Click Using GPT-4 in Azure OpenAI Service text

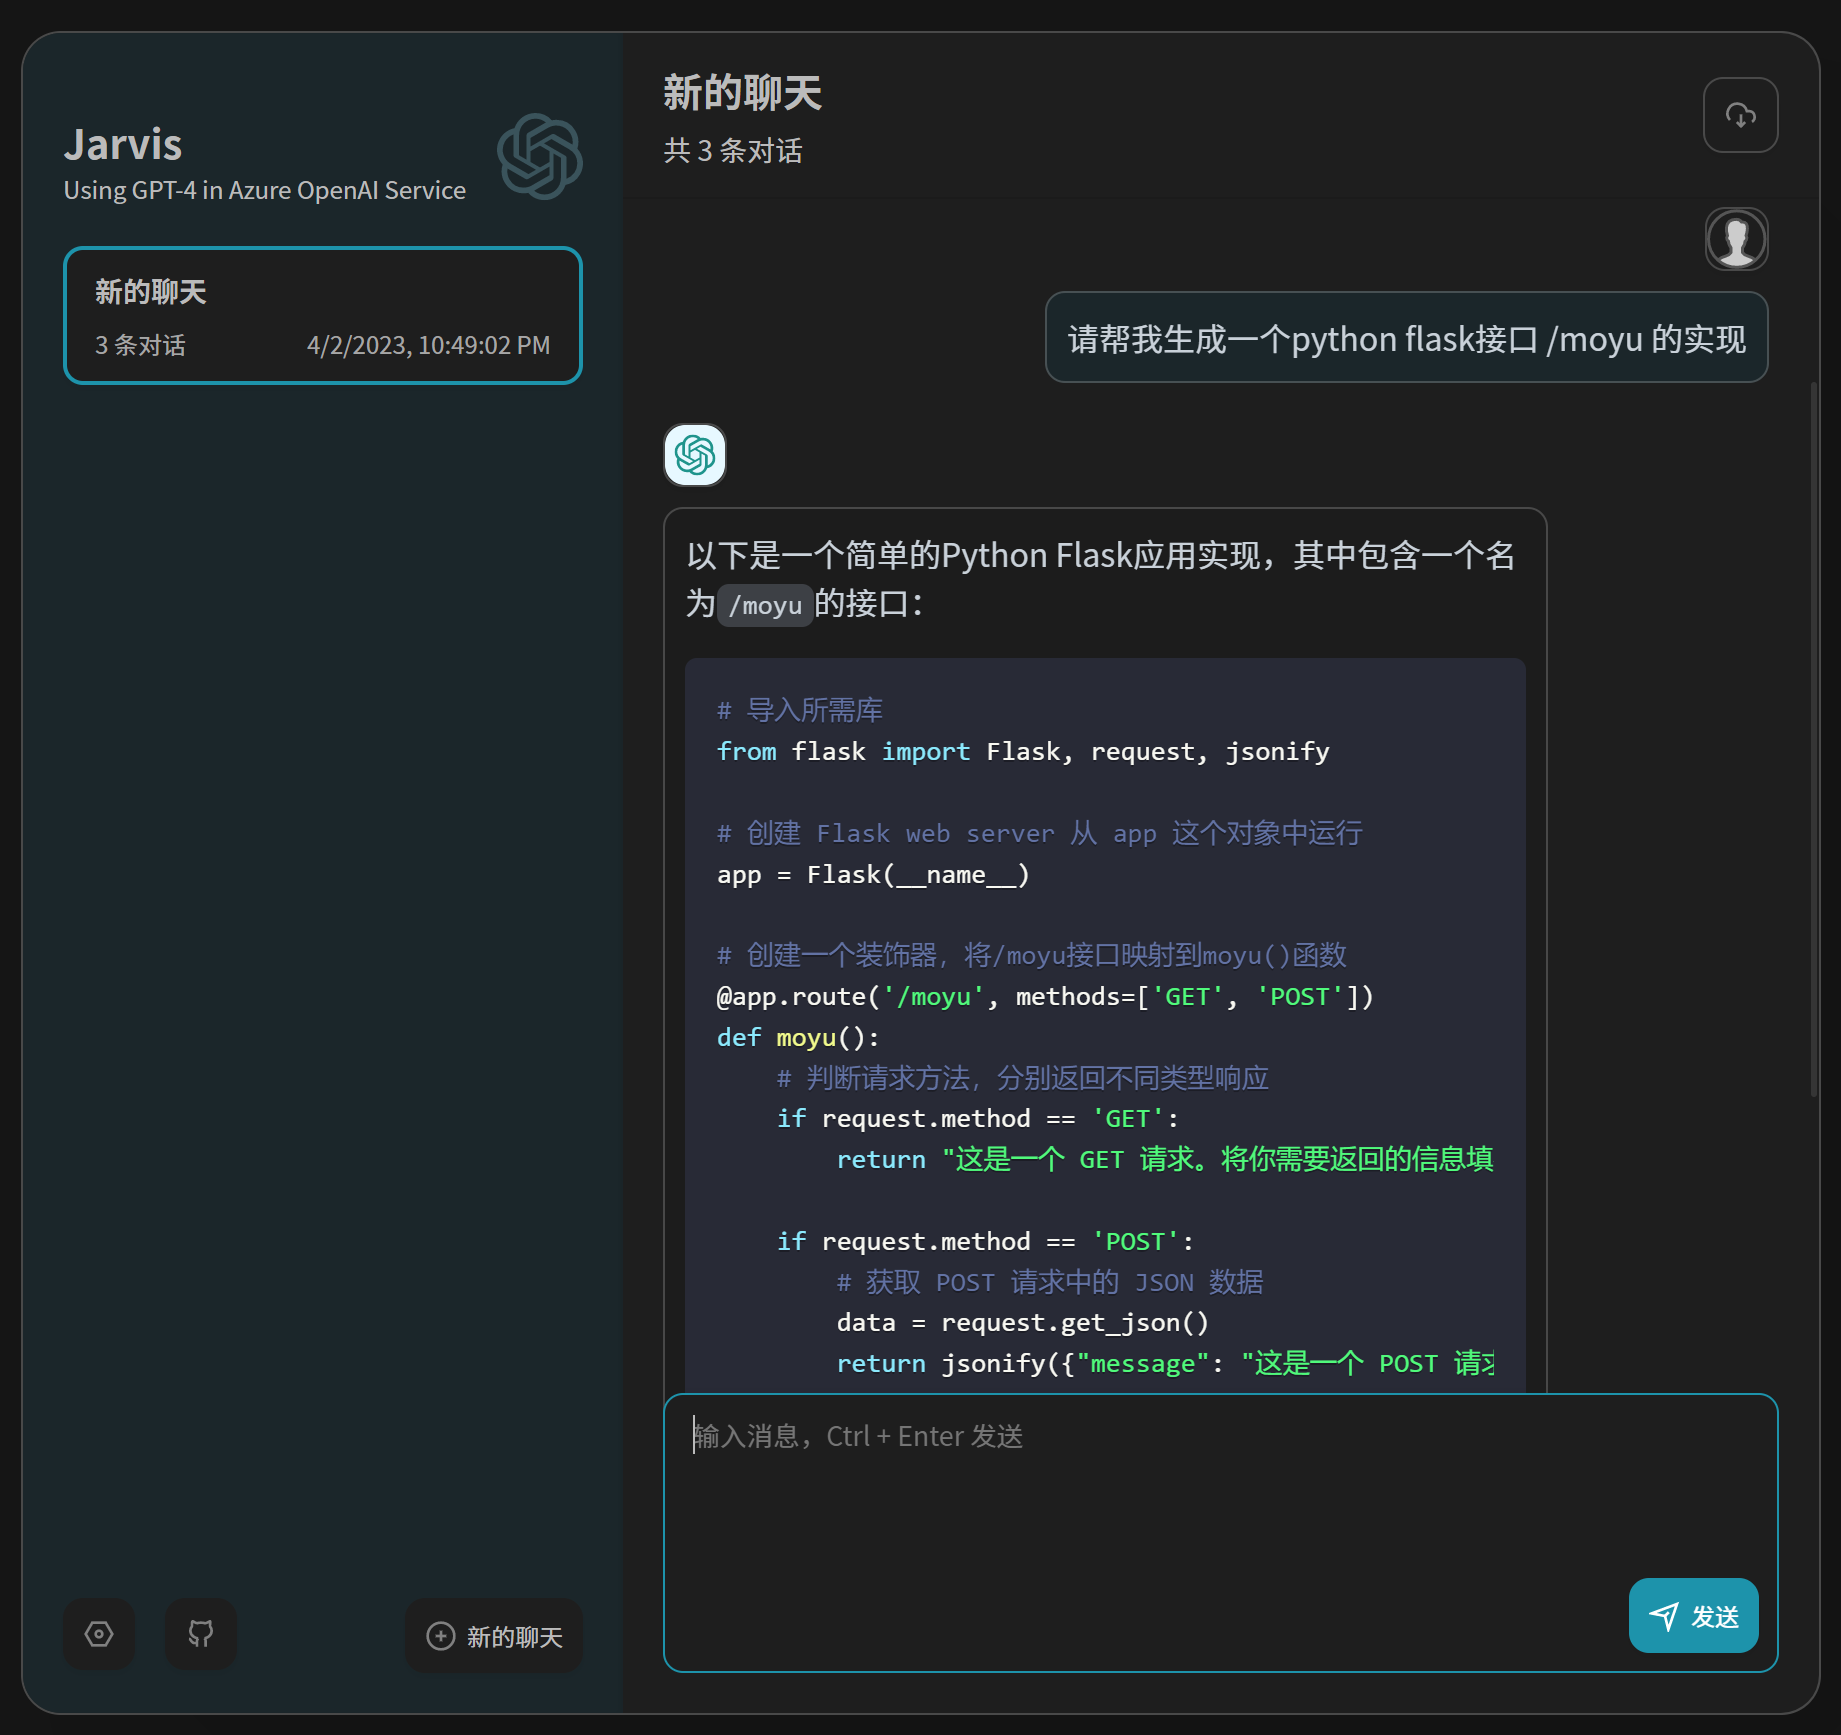point(265,190)
